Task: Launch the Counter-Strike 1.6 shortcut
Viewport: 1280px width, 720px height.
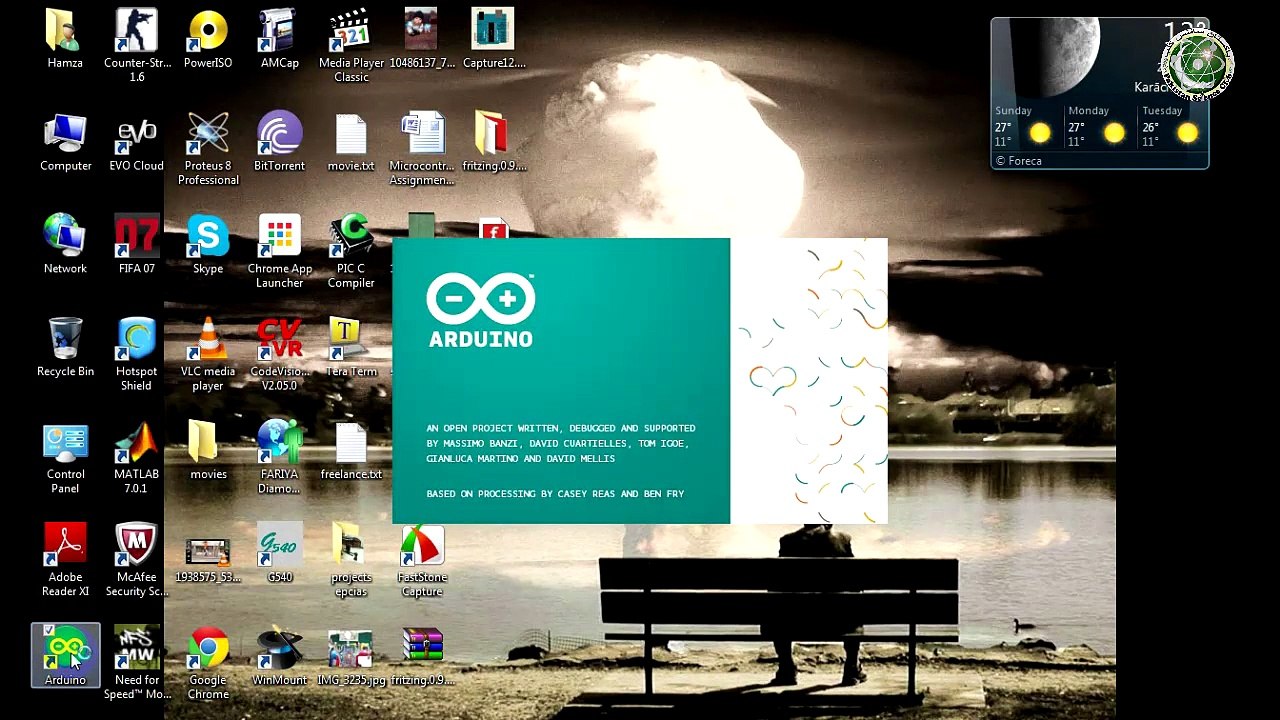Action: pyautogui.click(x=137, y=45)
